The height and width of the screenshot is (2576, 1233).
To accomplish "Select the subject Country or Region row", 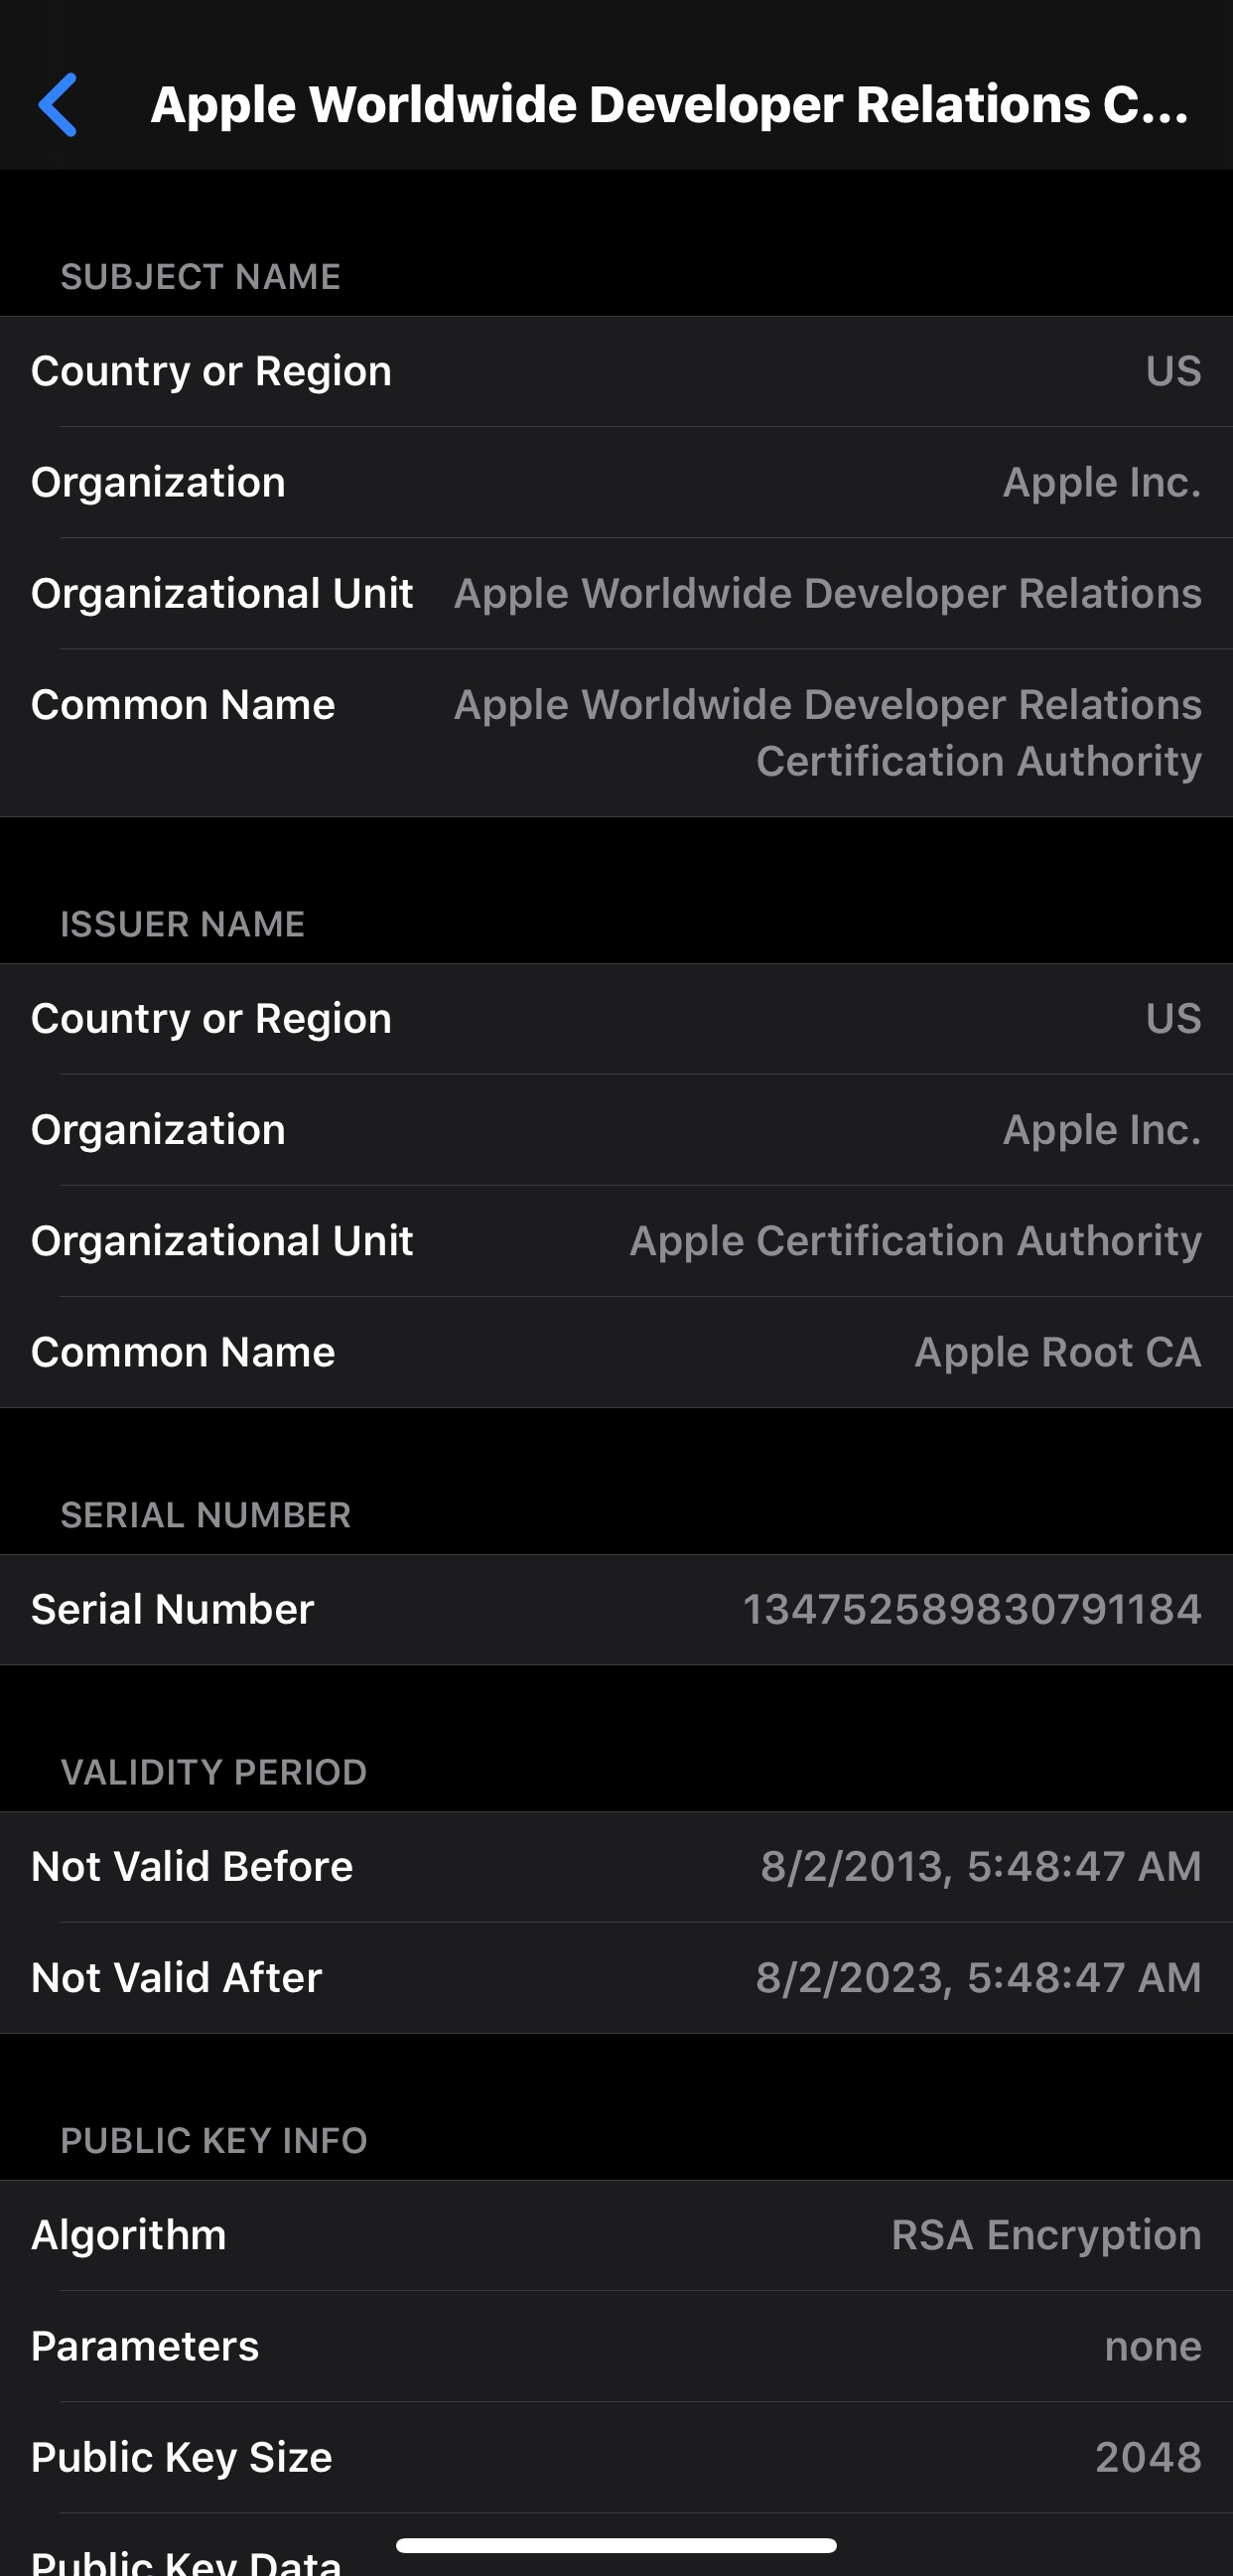I will click(616, 371).
